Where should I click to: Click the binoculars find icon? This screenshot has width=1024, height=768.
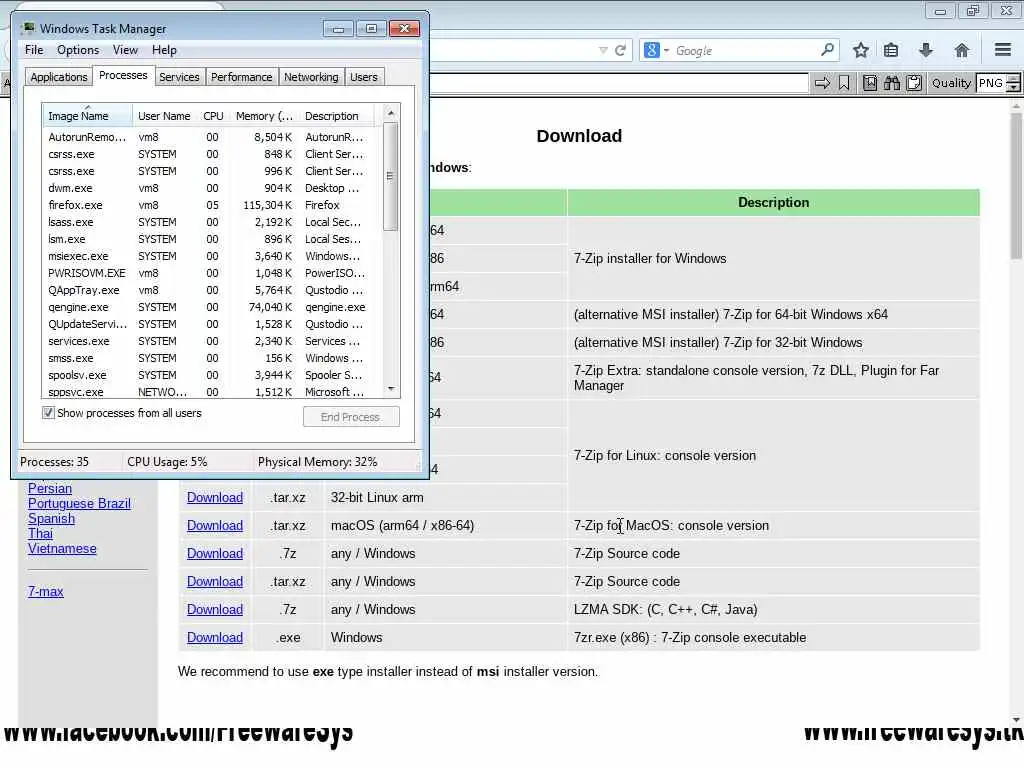[x=891, y=83]
